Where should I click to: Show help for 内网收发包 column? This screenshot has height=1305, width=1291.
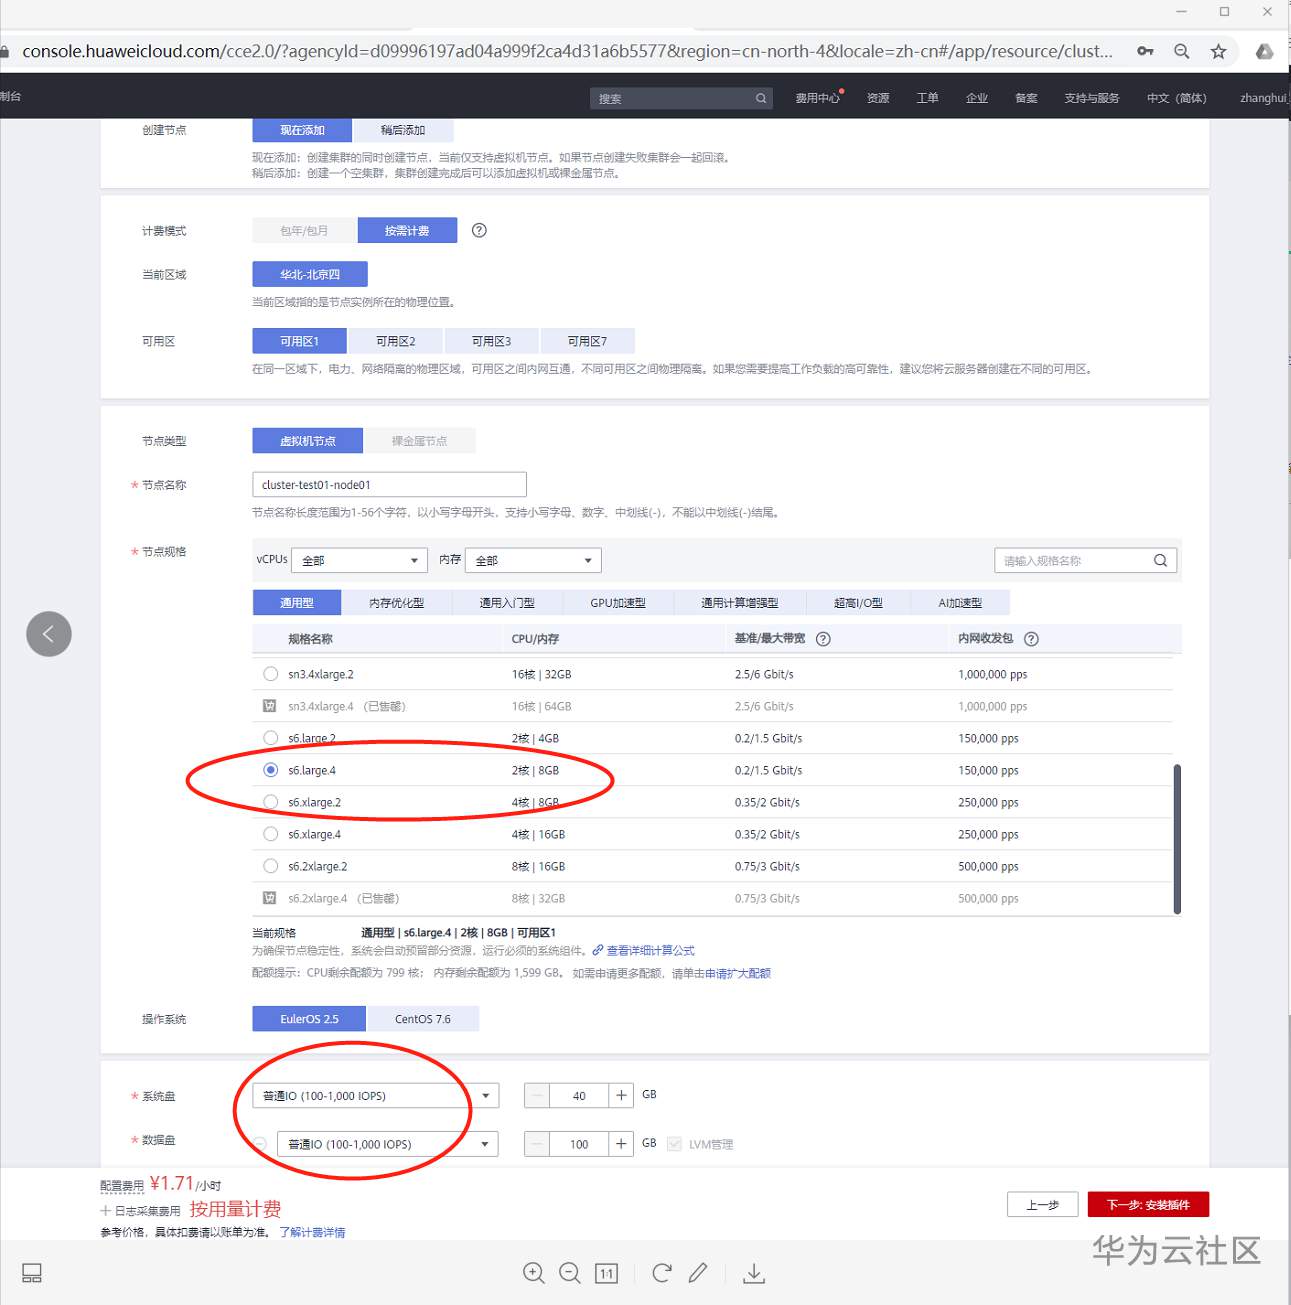click(x=1031, y=639)
